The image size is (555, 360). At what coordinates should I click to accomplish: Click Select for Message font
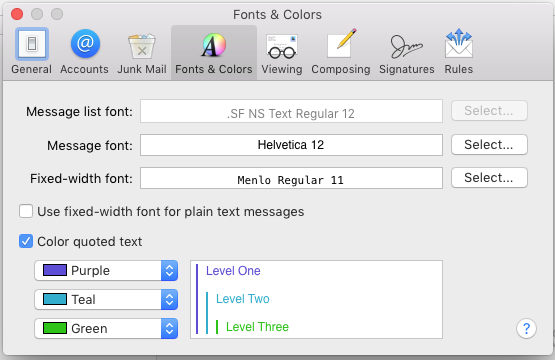pyautogui.click(x=489, y=144)
